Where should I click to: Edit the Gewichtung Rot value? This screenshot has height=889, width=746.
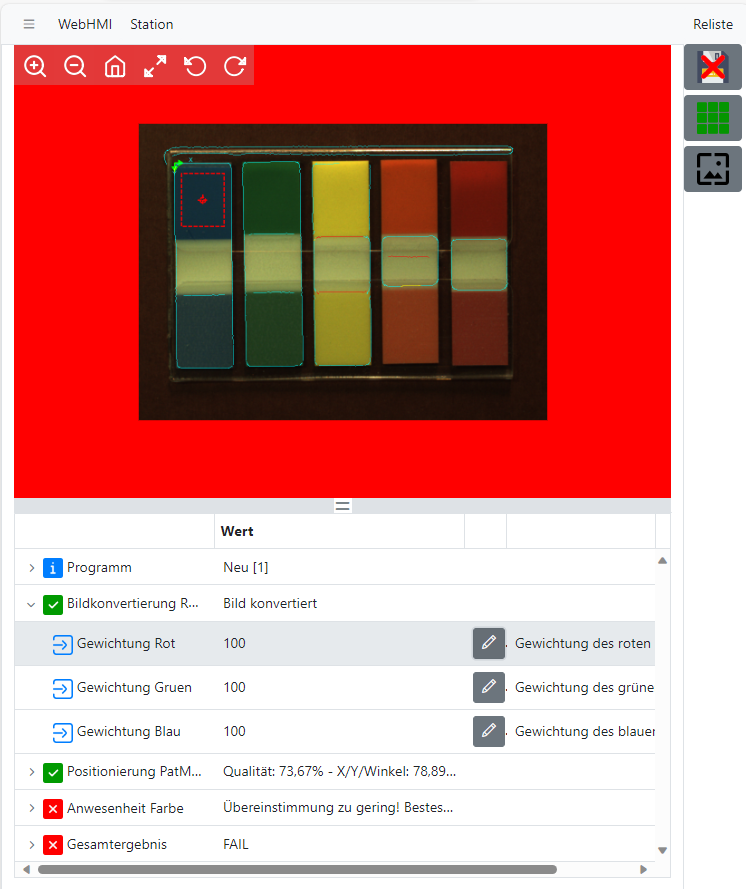pos(488,644)
